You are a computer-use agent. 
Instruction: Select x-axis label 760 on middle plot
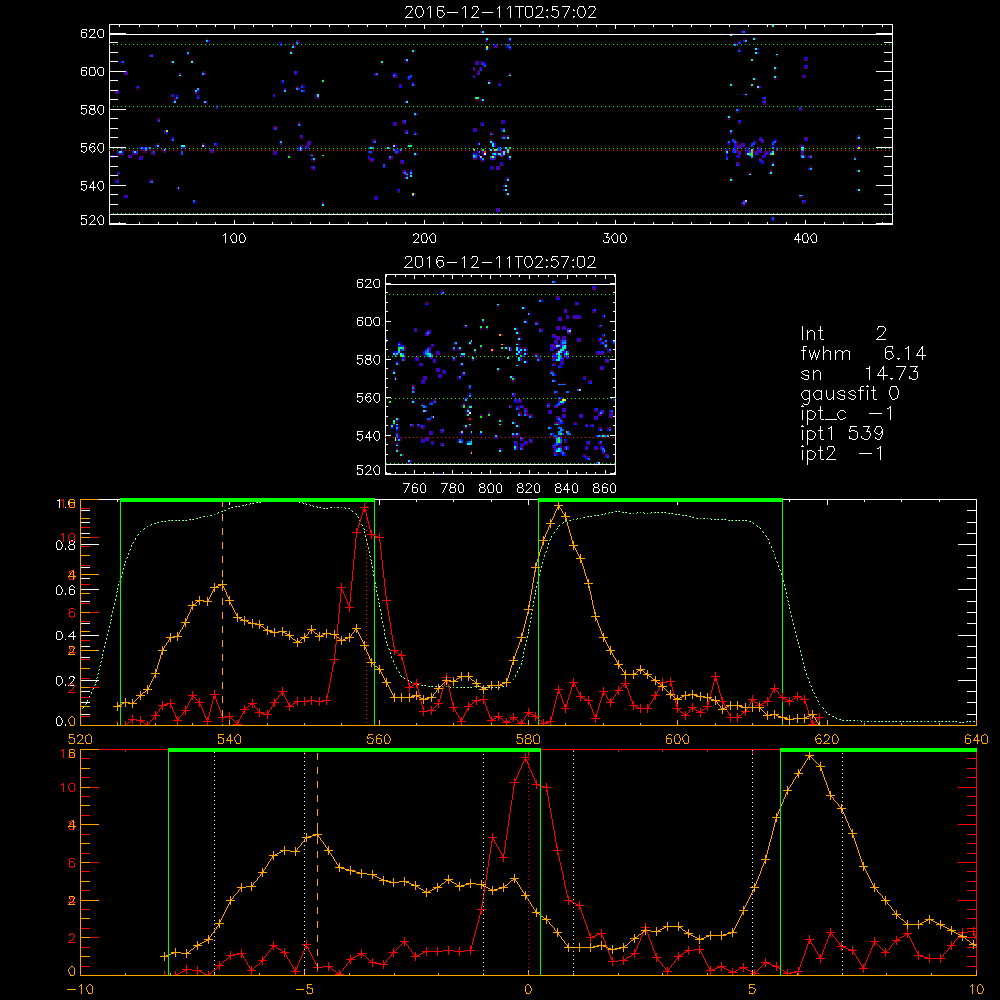click(x=415, y=489)
